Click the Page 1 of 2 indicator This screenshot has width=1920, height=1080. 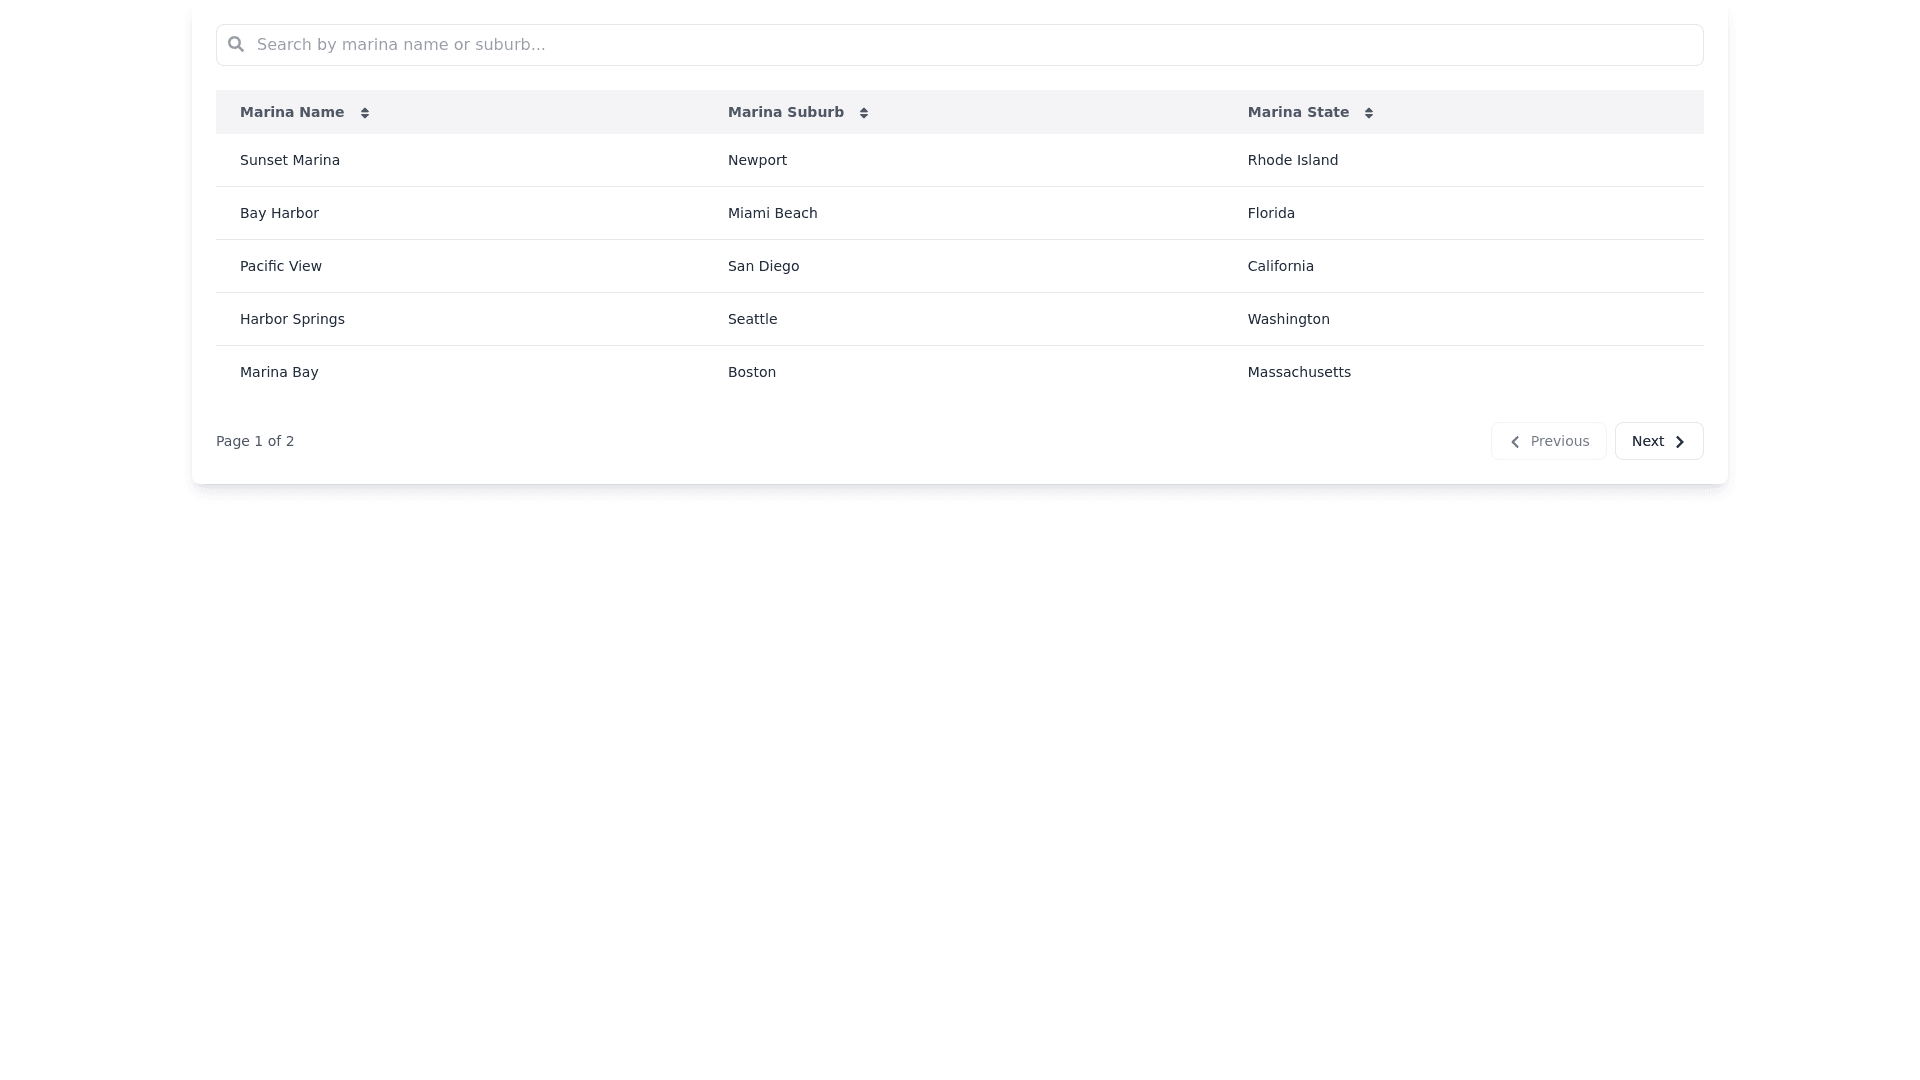255,441
